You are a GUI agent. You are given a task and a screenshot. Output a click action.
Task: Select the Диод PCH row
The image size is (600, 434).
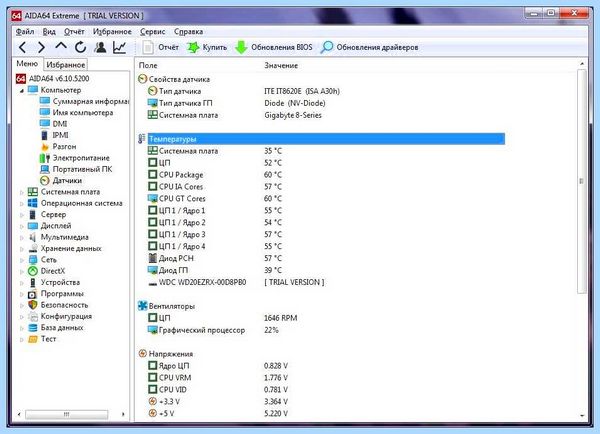215,258
